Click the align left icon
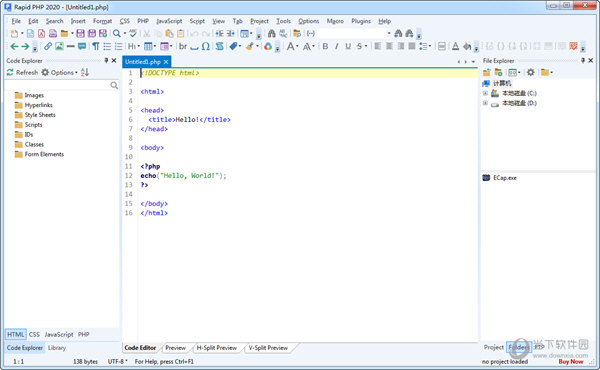This screenshot has height=370, width=600. coord(378,47)
